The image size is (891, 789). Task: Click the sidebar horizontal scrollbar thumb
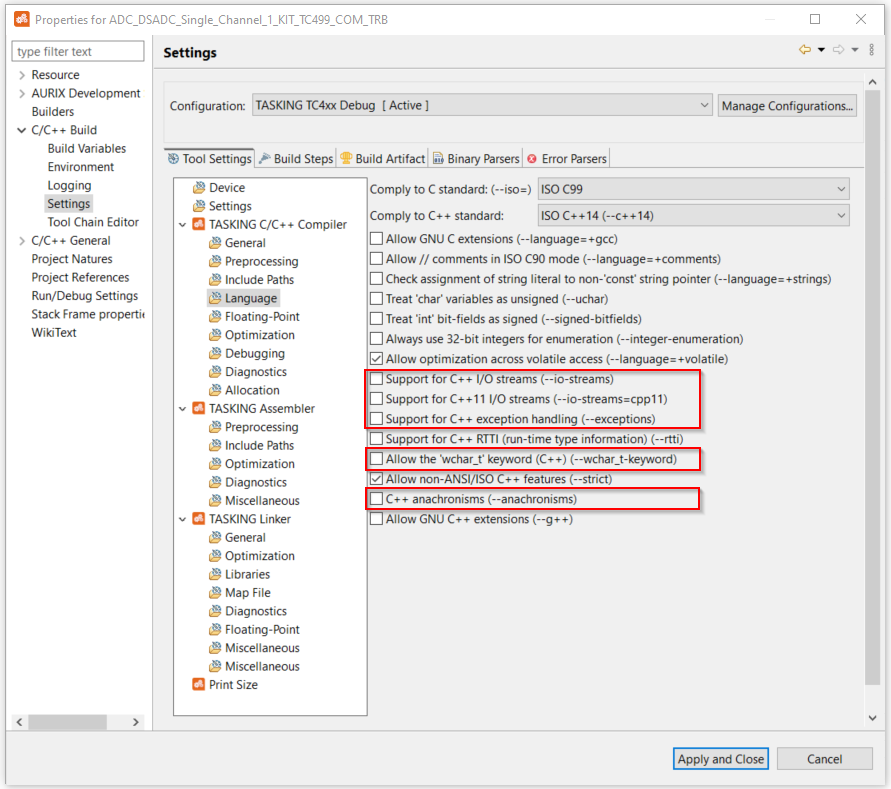coord(68,722)
